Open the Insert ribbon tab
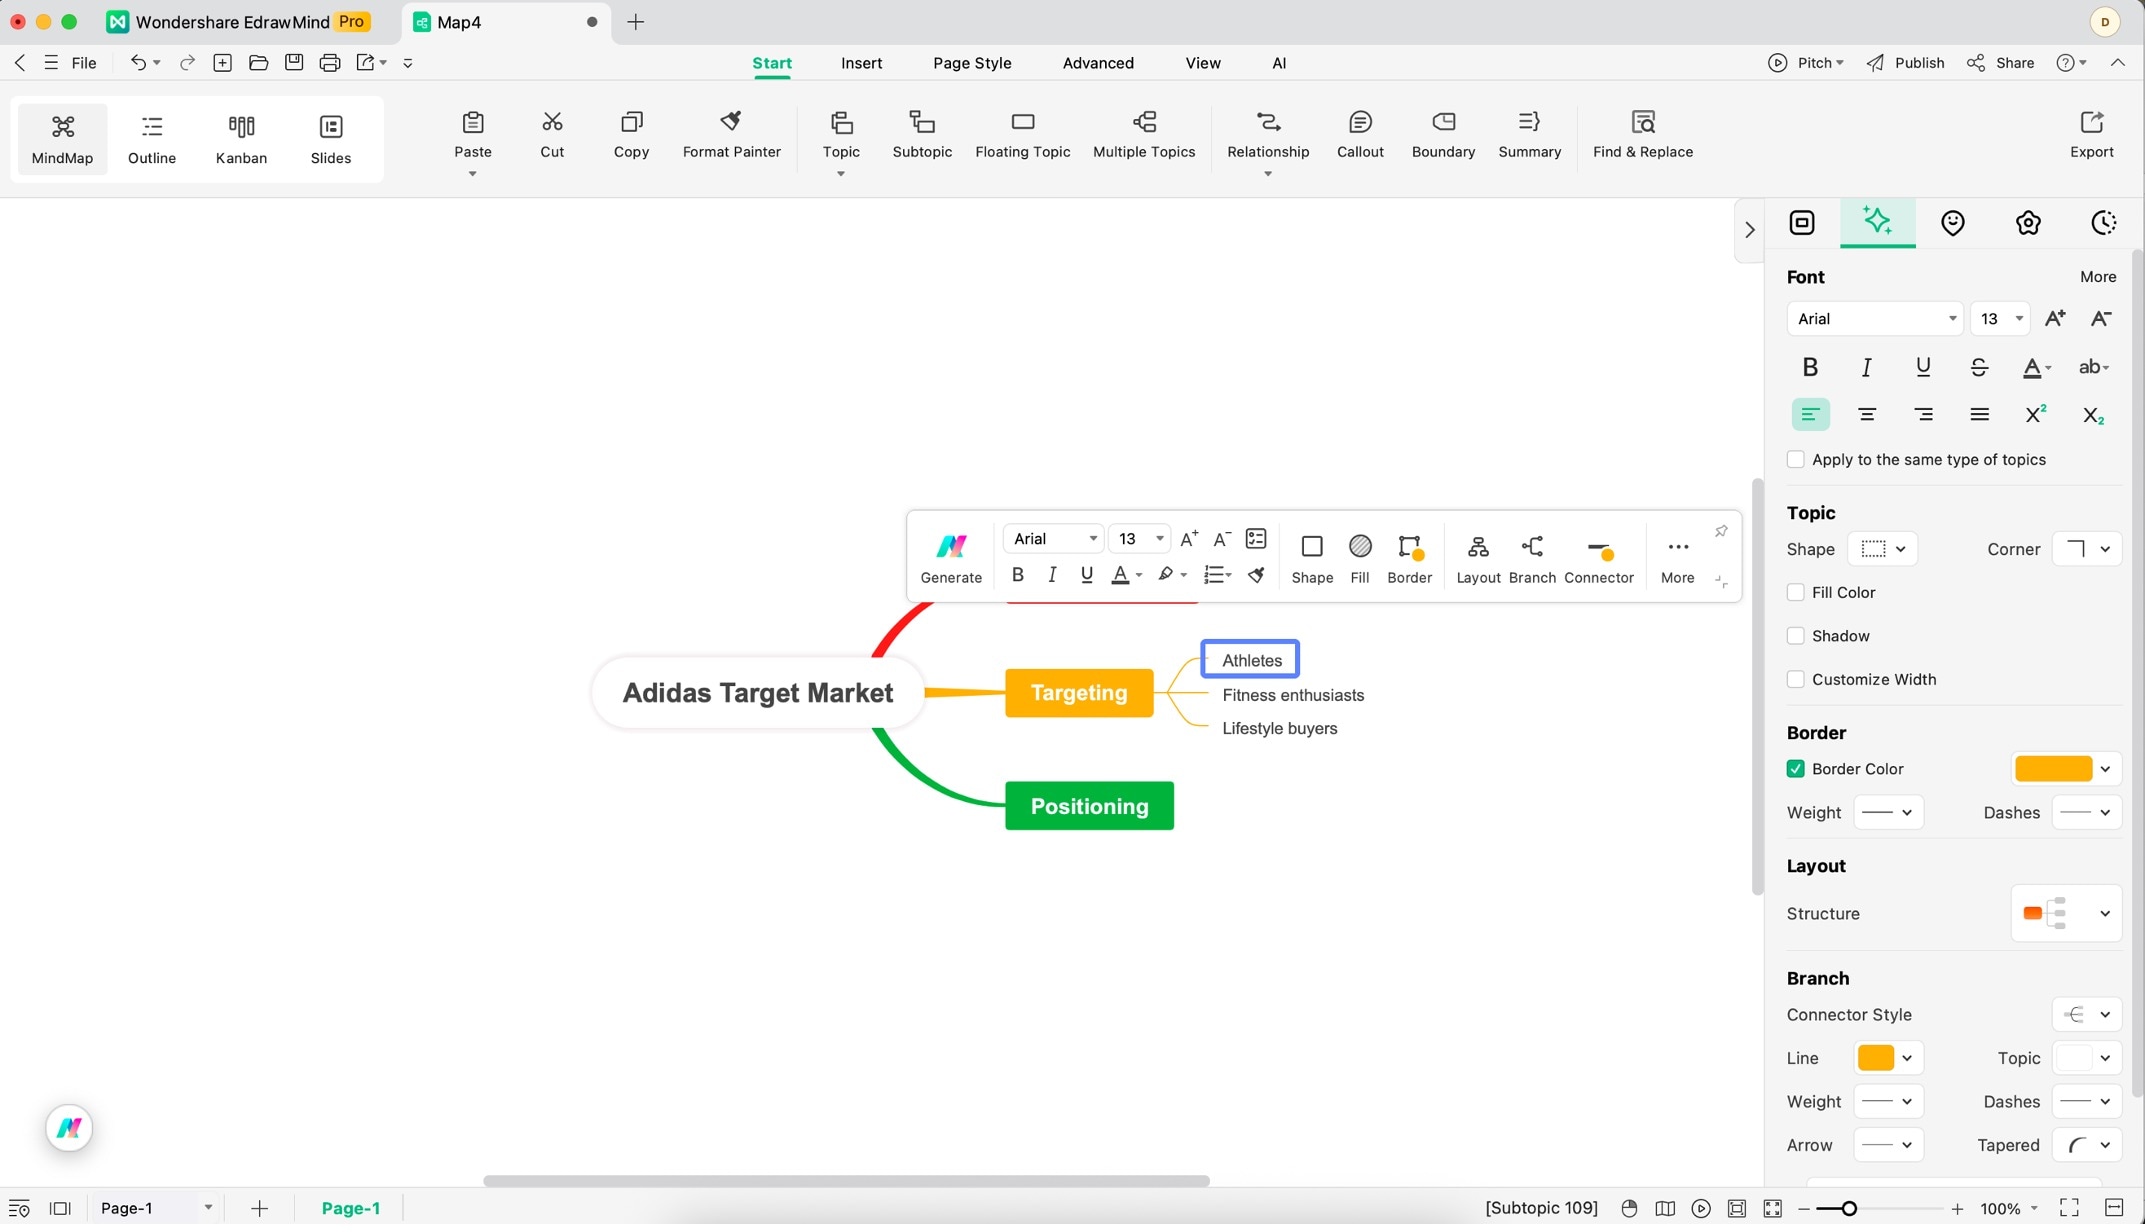Viewport: 2145px width, 1232px height. point(861,63)
